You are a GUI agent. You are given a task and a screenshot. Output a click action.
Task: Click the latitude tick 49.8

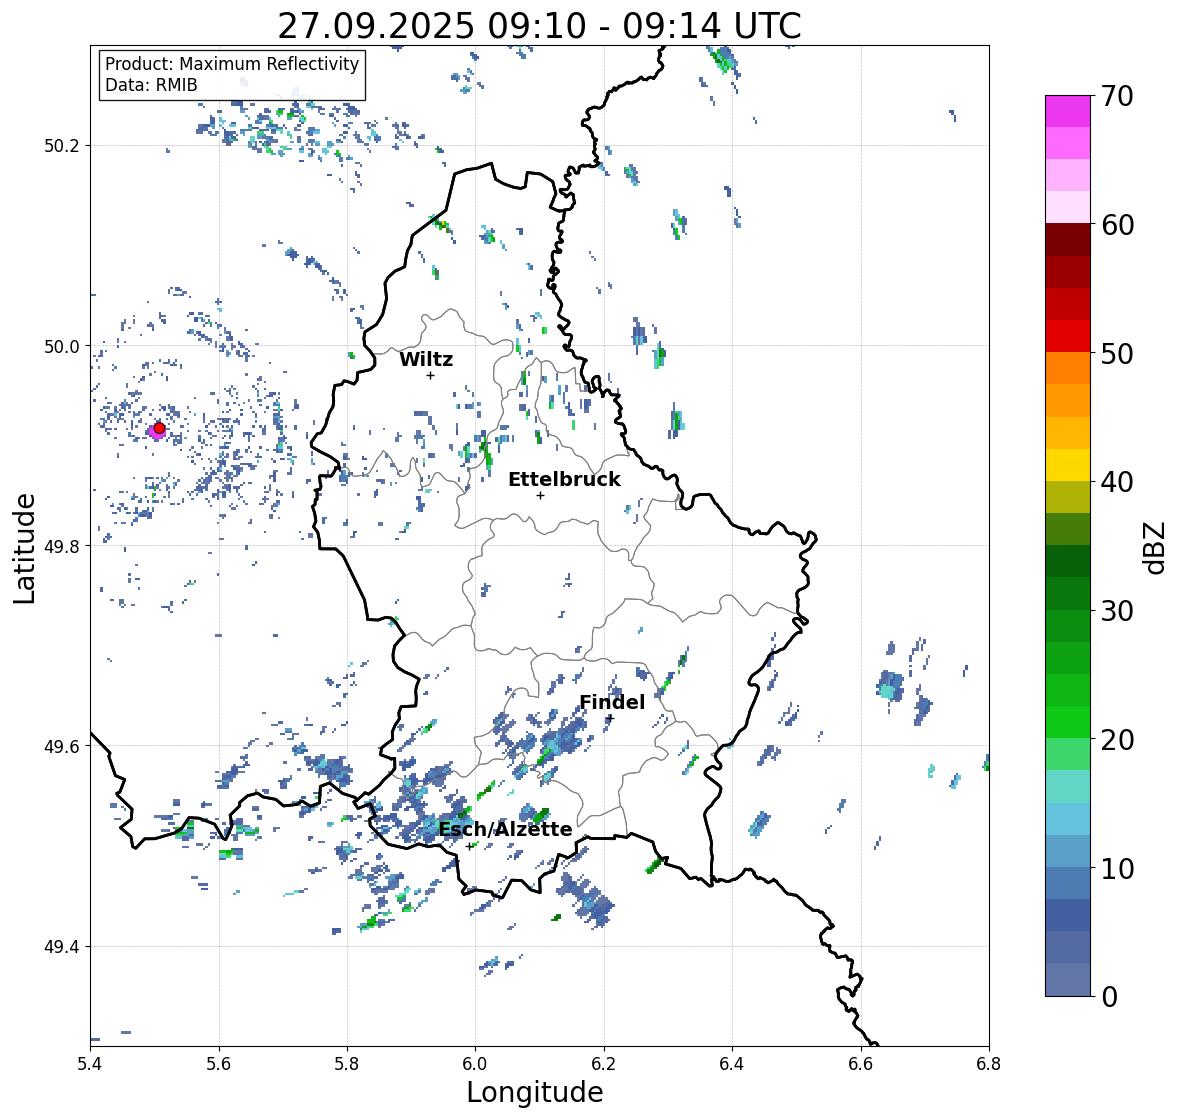62,546
